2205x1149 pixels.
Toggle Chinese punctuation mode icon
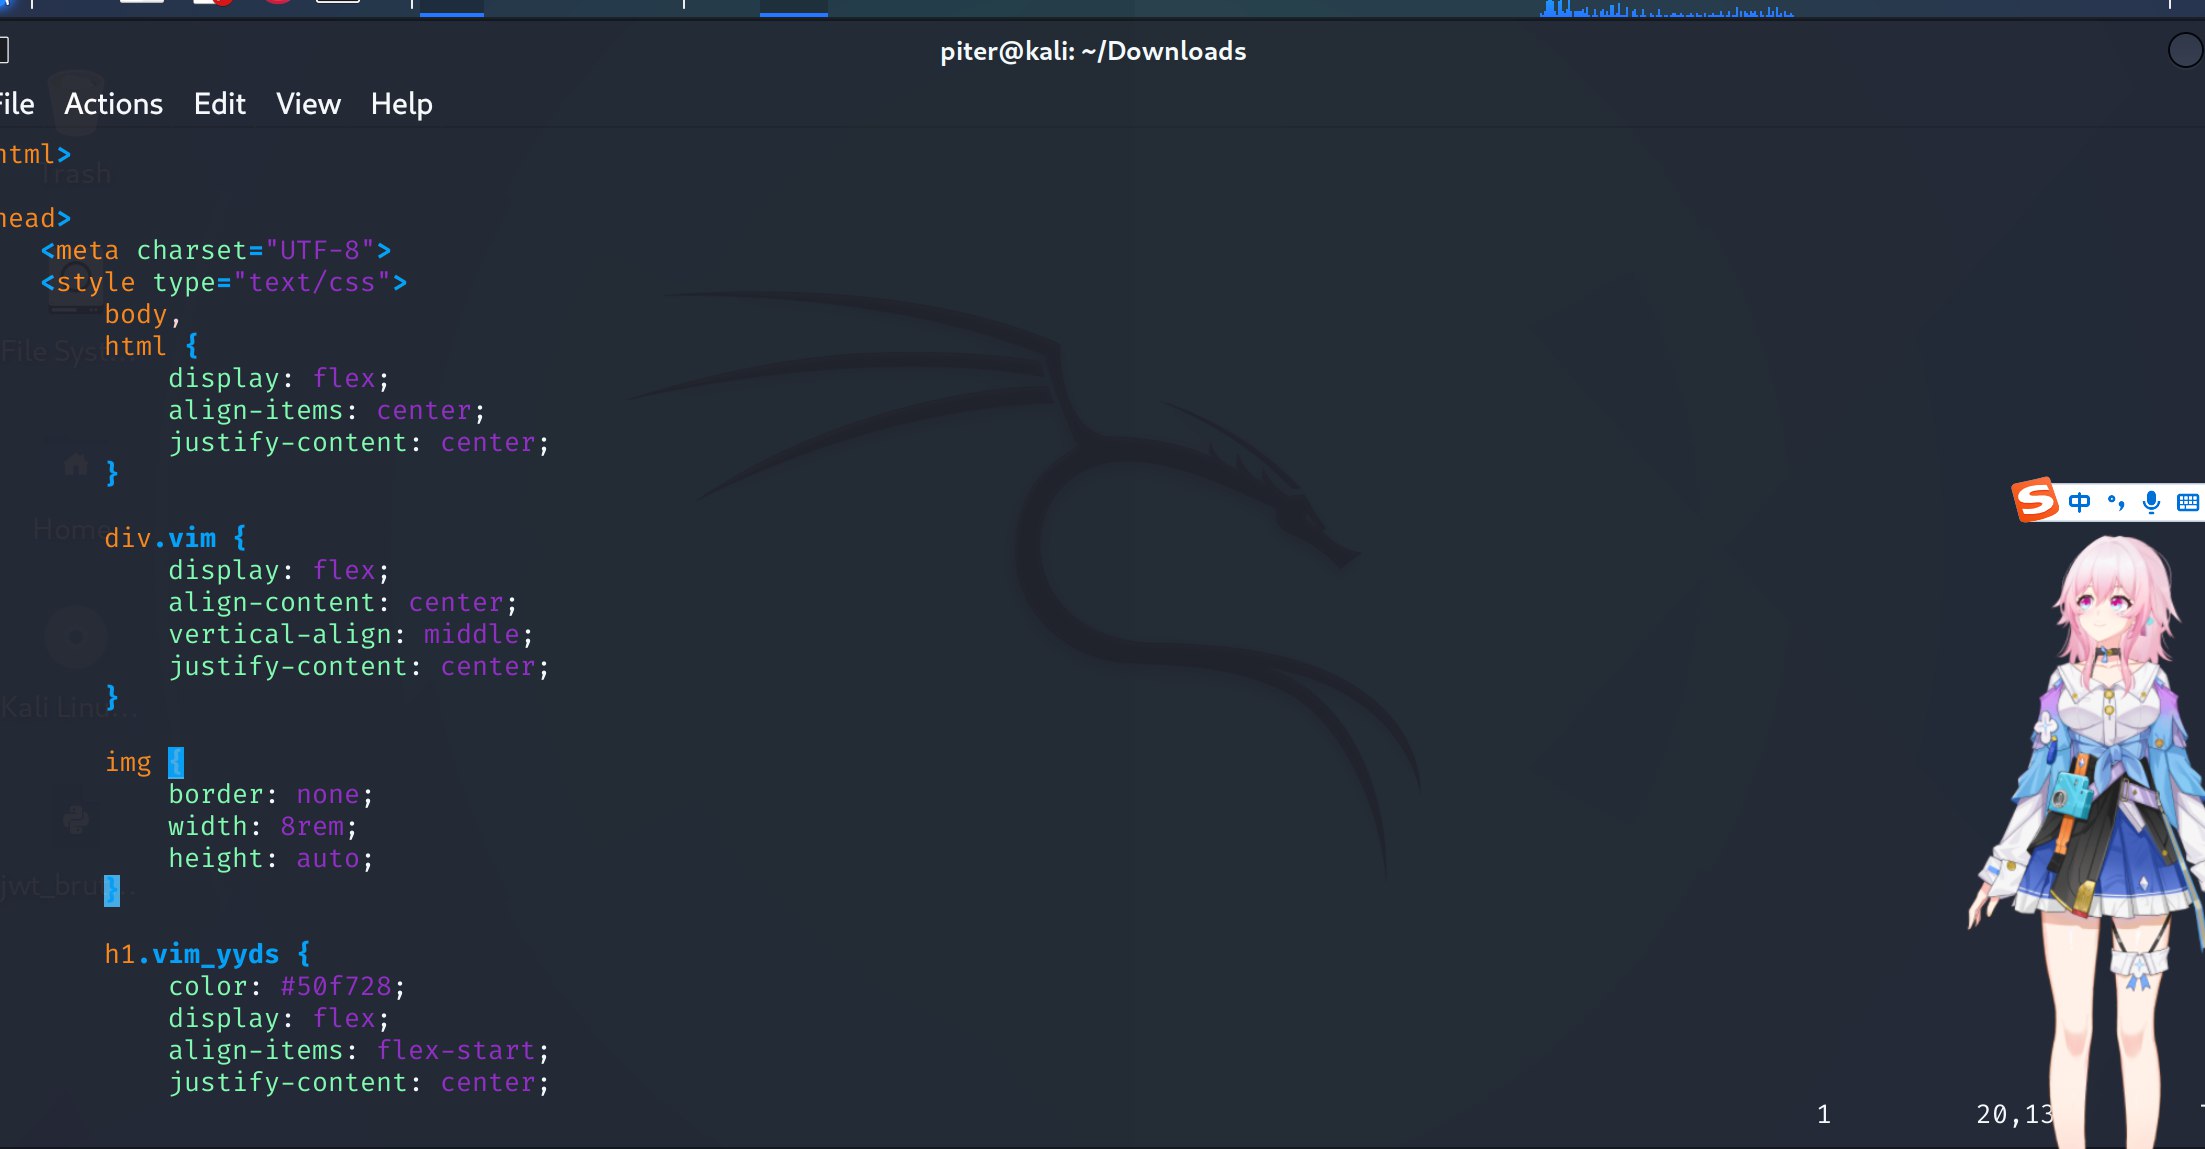[2116, 502]
